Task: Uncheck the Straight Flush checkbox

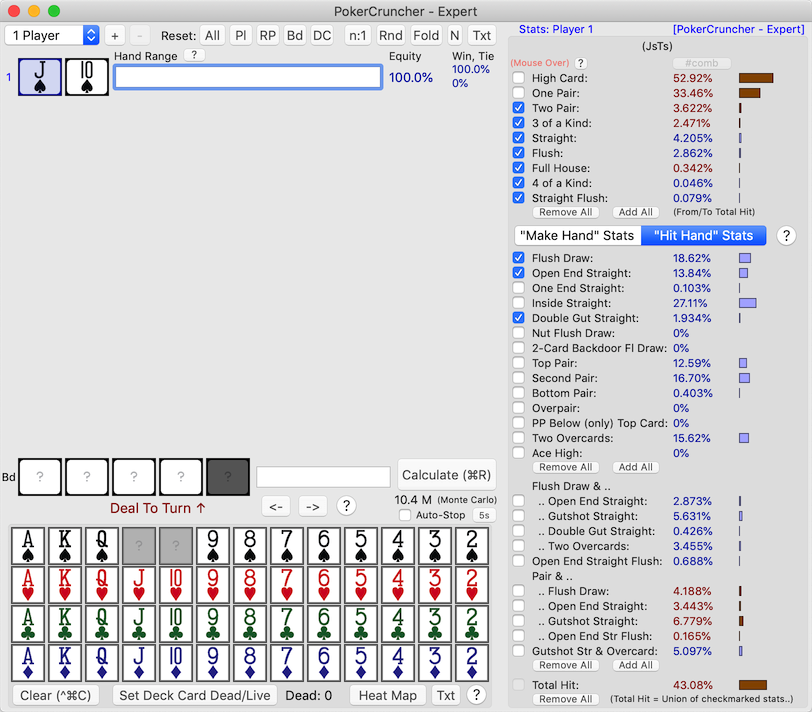Action: 518,198
